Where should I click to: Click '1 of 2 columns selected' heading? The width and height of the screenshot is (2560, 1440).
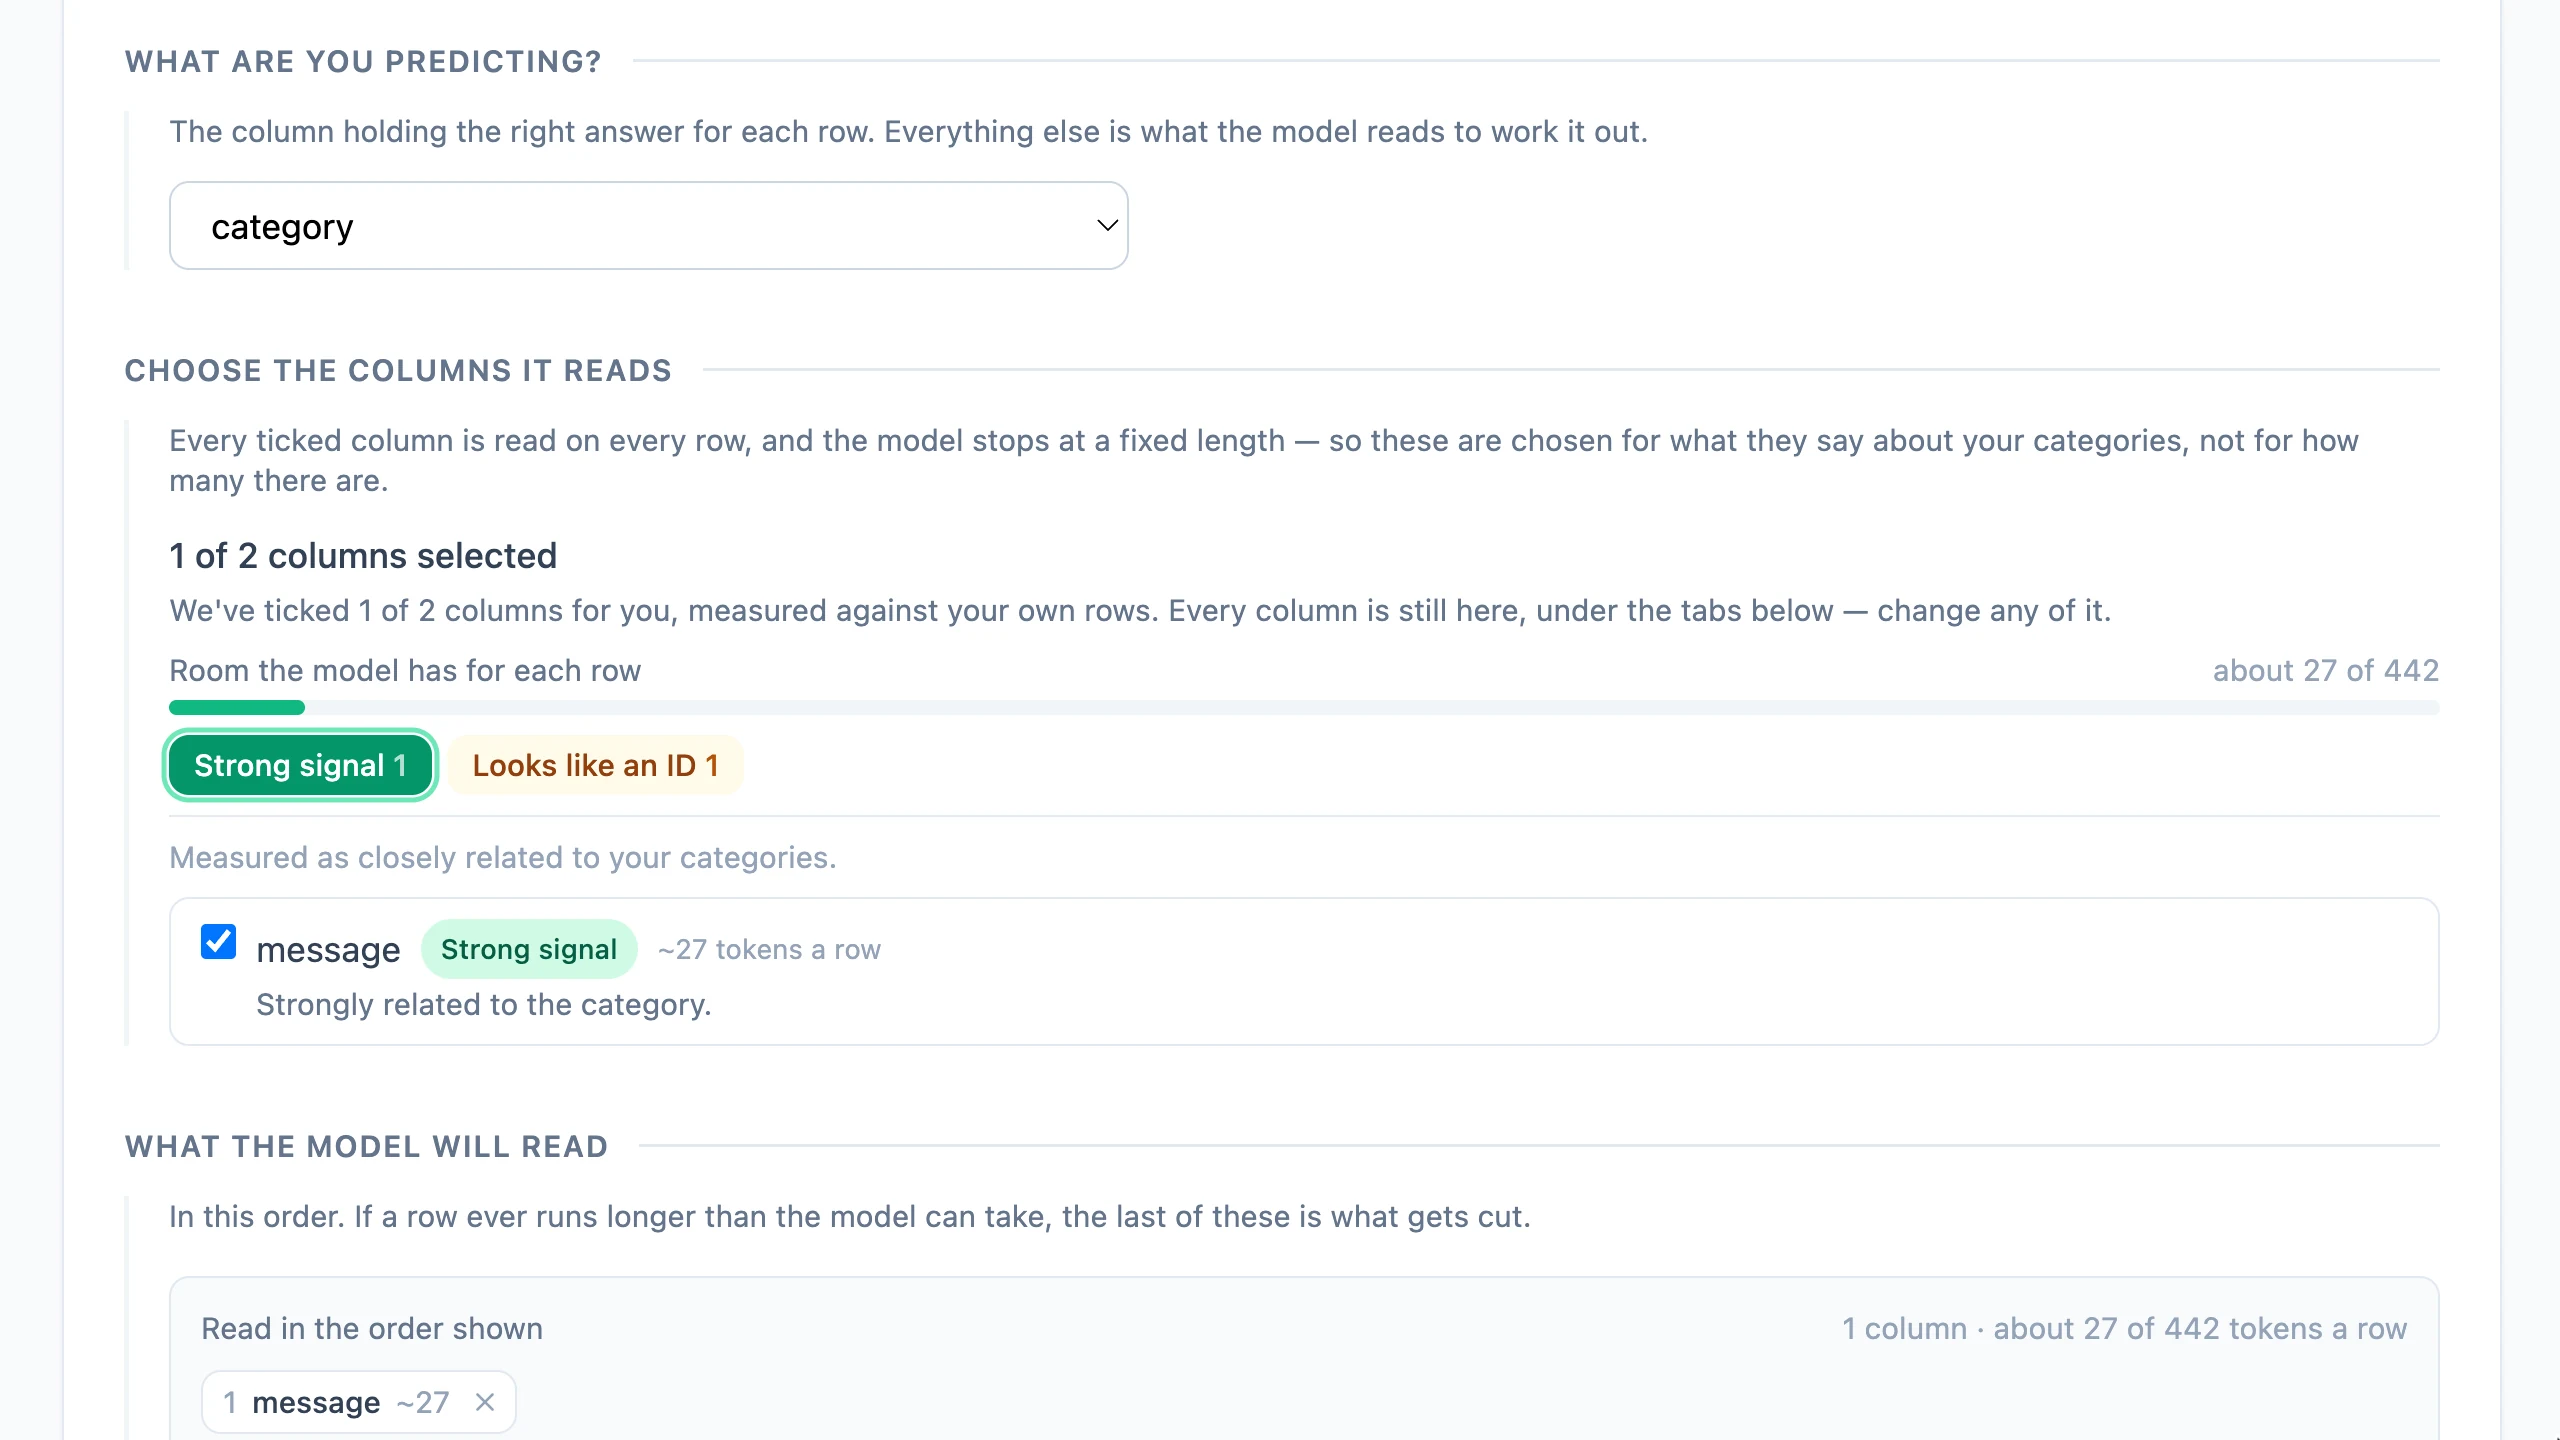point(363,556)
